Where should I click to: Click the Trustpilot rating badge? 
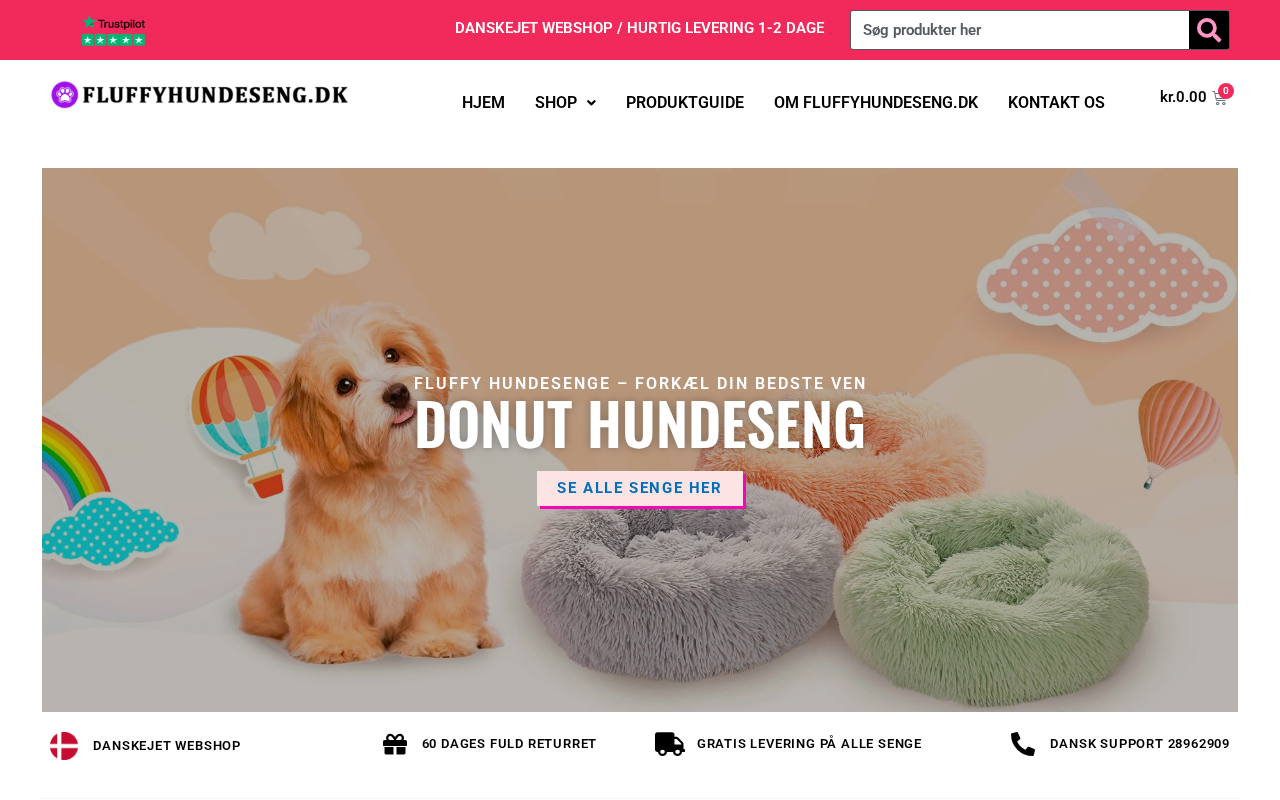pyautogui.click(x=114, y=31)
